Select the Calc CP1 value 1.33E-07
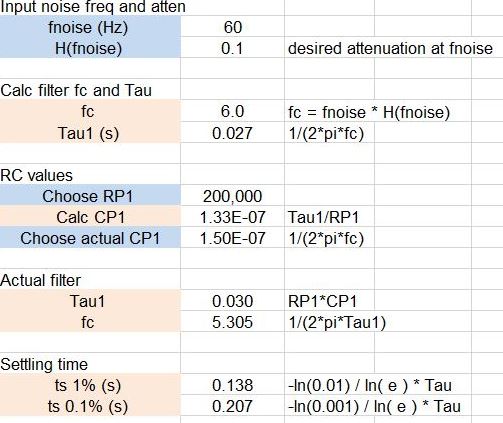 (x=233, y=217)
